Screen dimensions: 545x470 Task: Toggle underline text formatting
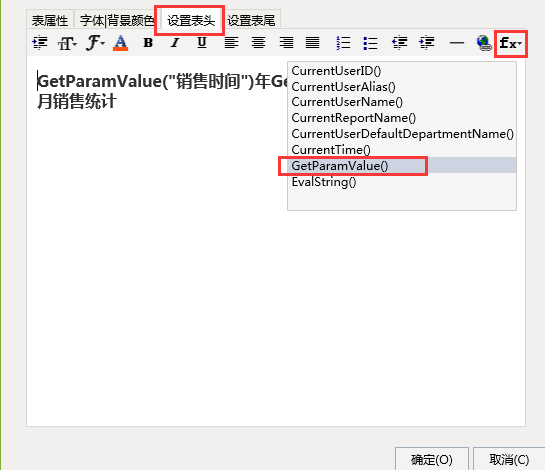(x=202, y=43)
